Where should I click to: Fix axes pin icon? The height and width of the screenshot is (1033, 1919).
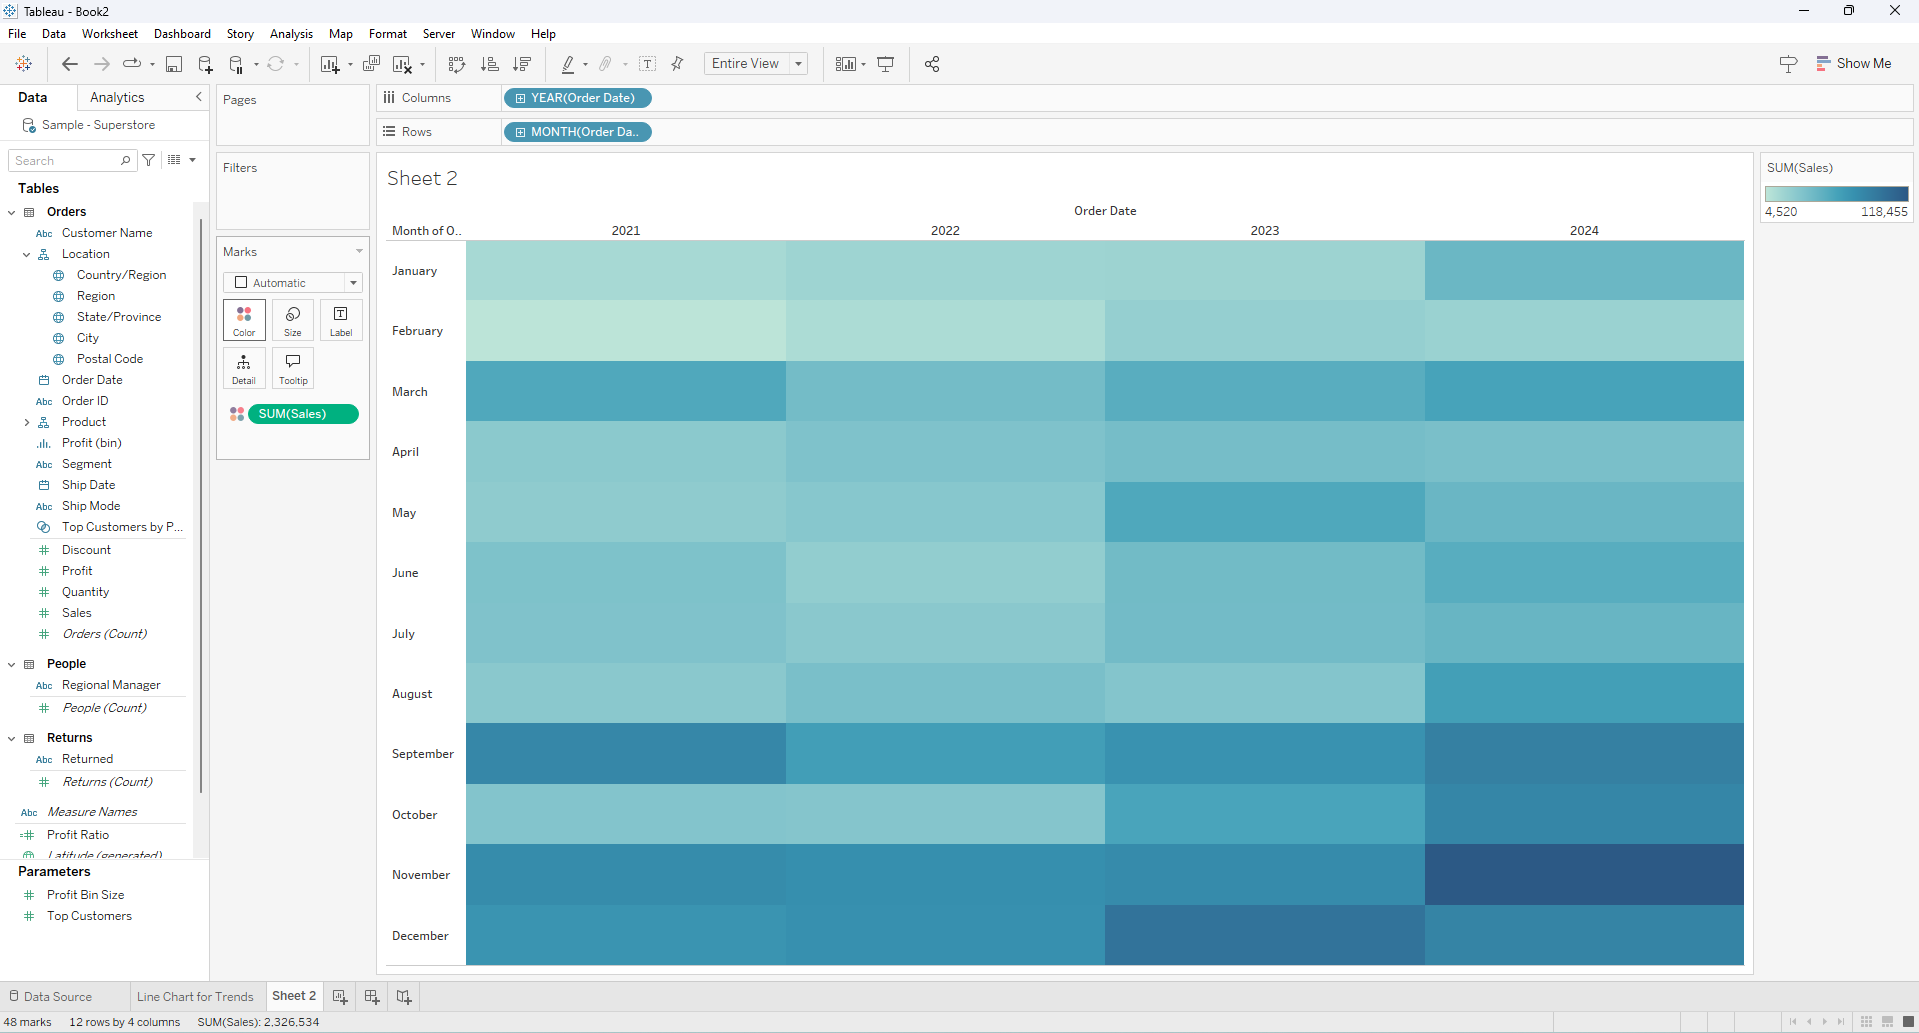(678, 64)
